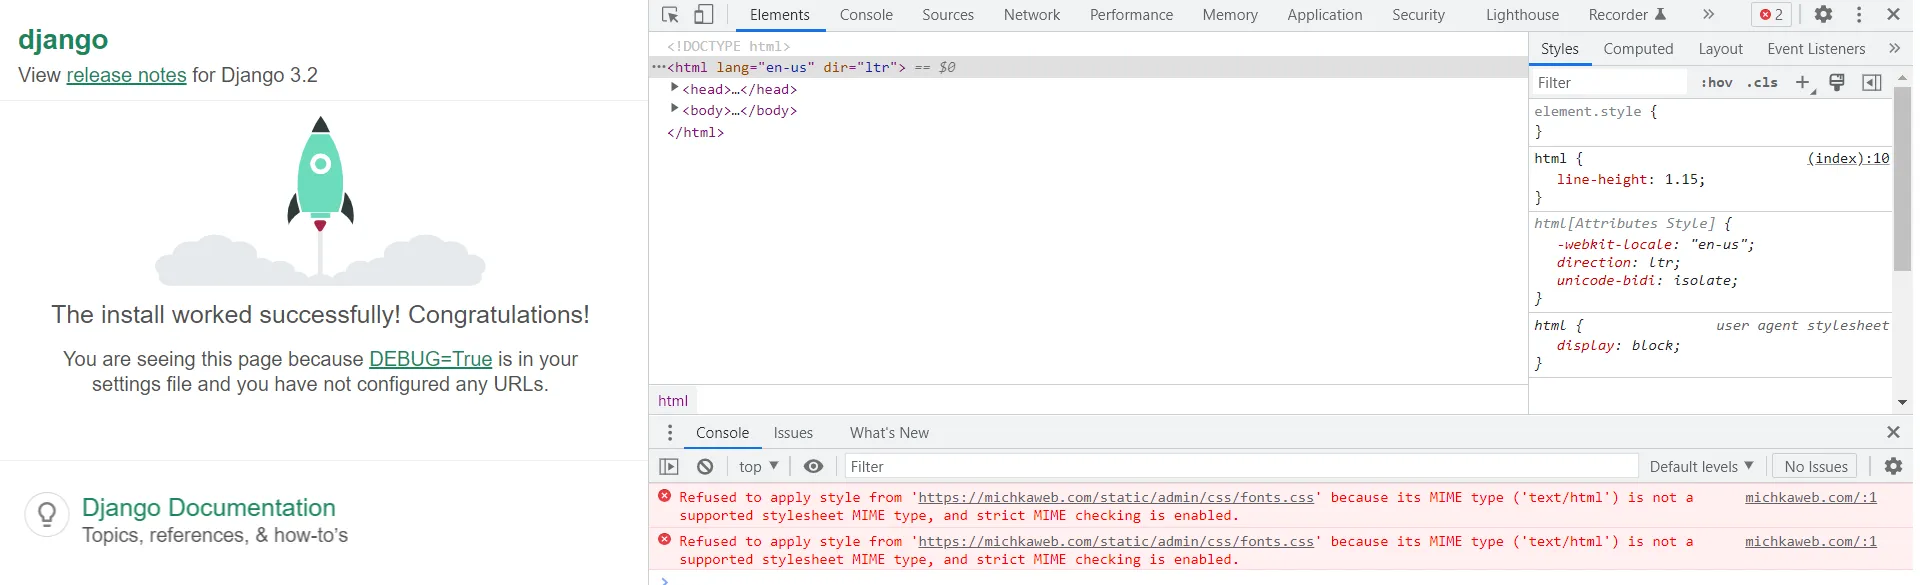Click the element.style rule block
1920x585 pixels.
(x=1712, y=121)
